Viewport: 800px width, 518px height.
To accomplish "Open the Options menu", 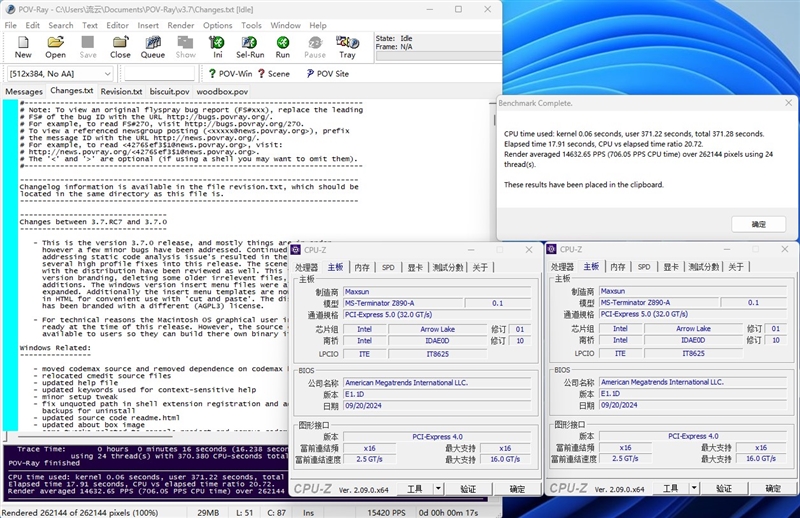I will 218,25.
